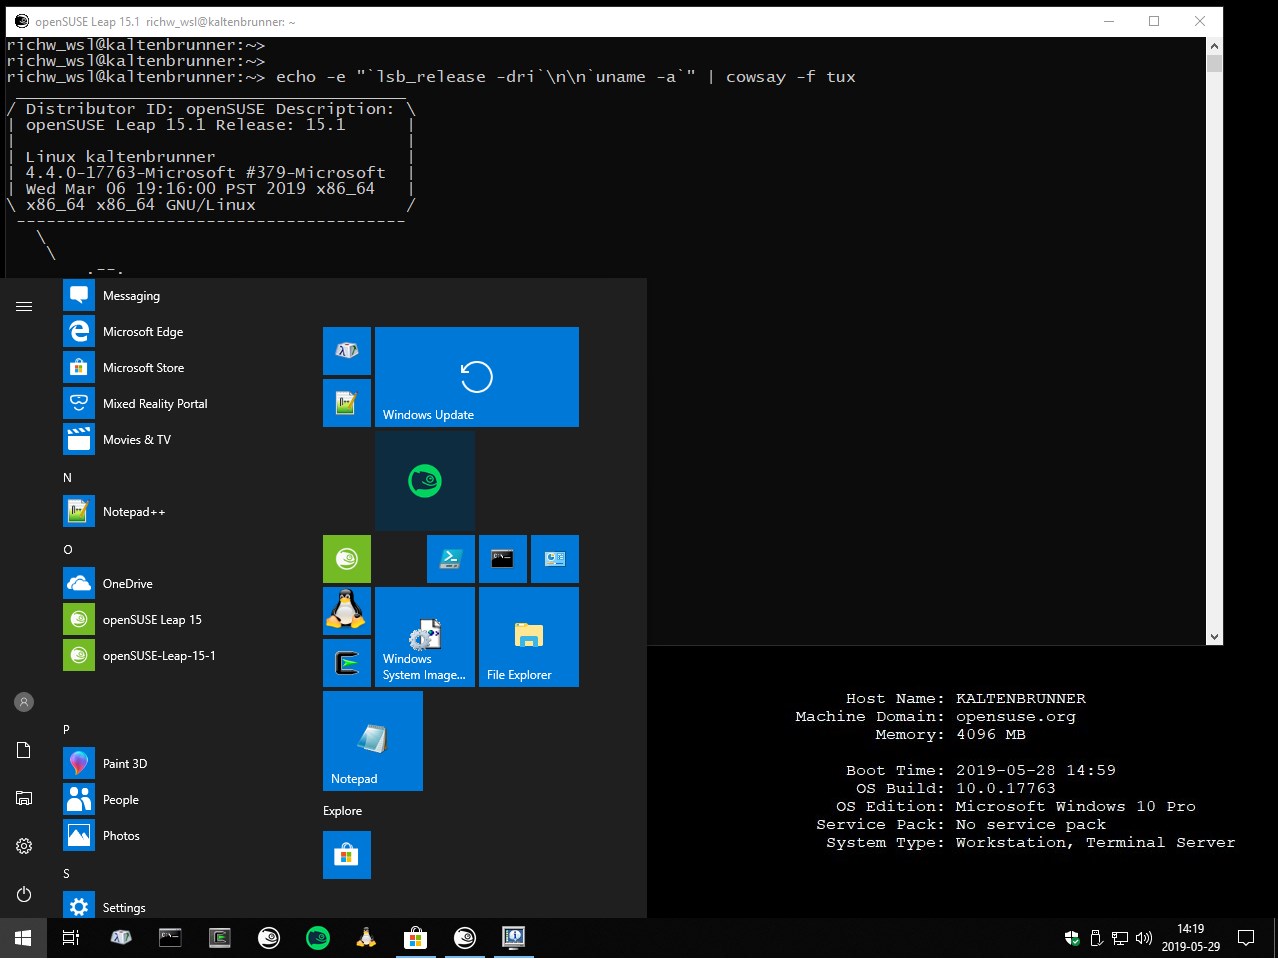This screenshot has width=1278, height=959.
Task: Open the Tux penguin taskbar icon
Action: pyautogui.click(x=366, y=938)
